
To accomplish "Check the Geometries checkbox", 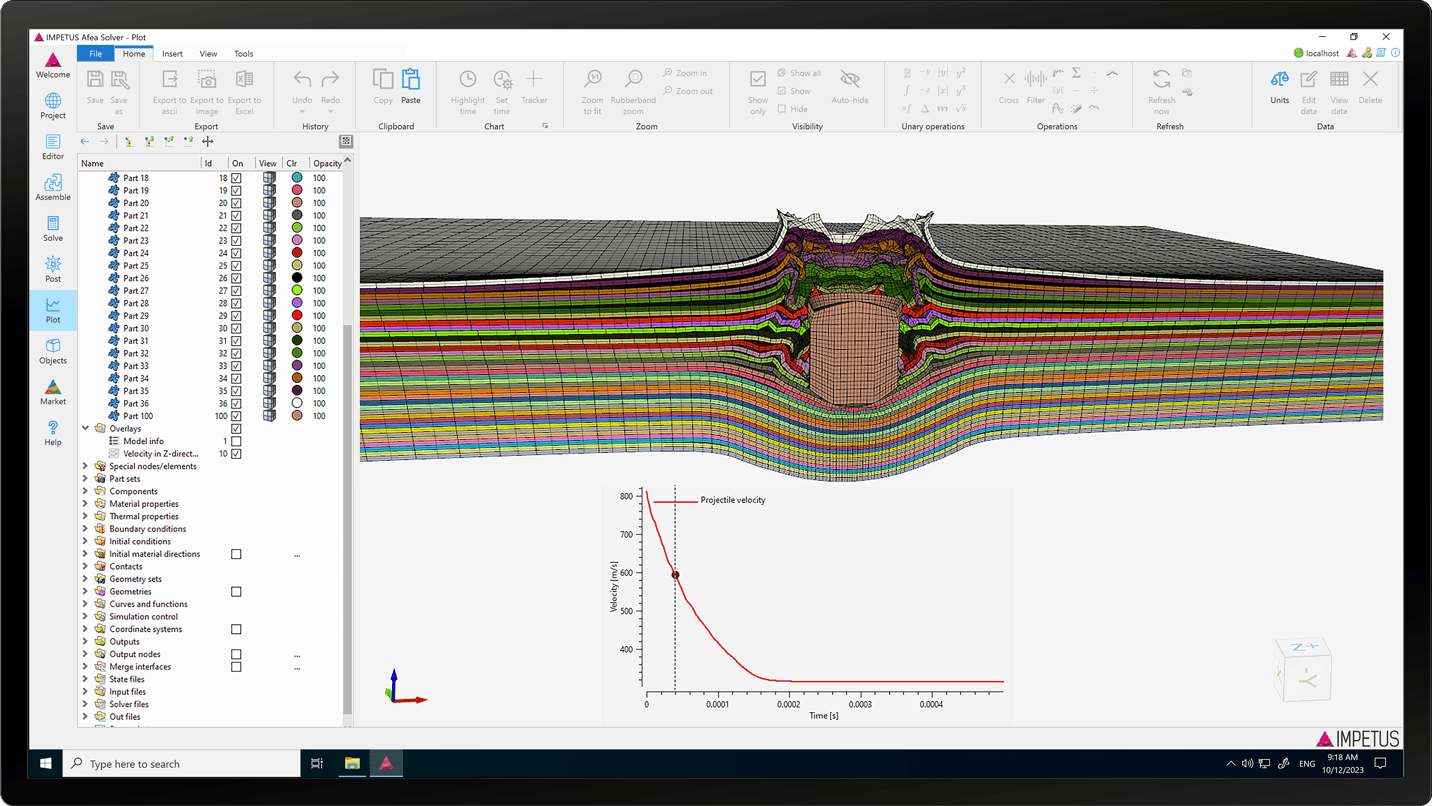I will click(236, 592).
